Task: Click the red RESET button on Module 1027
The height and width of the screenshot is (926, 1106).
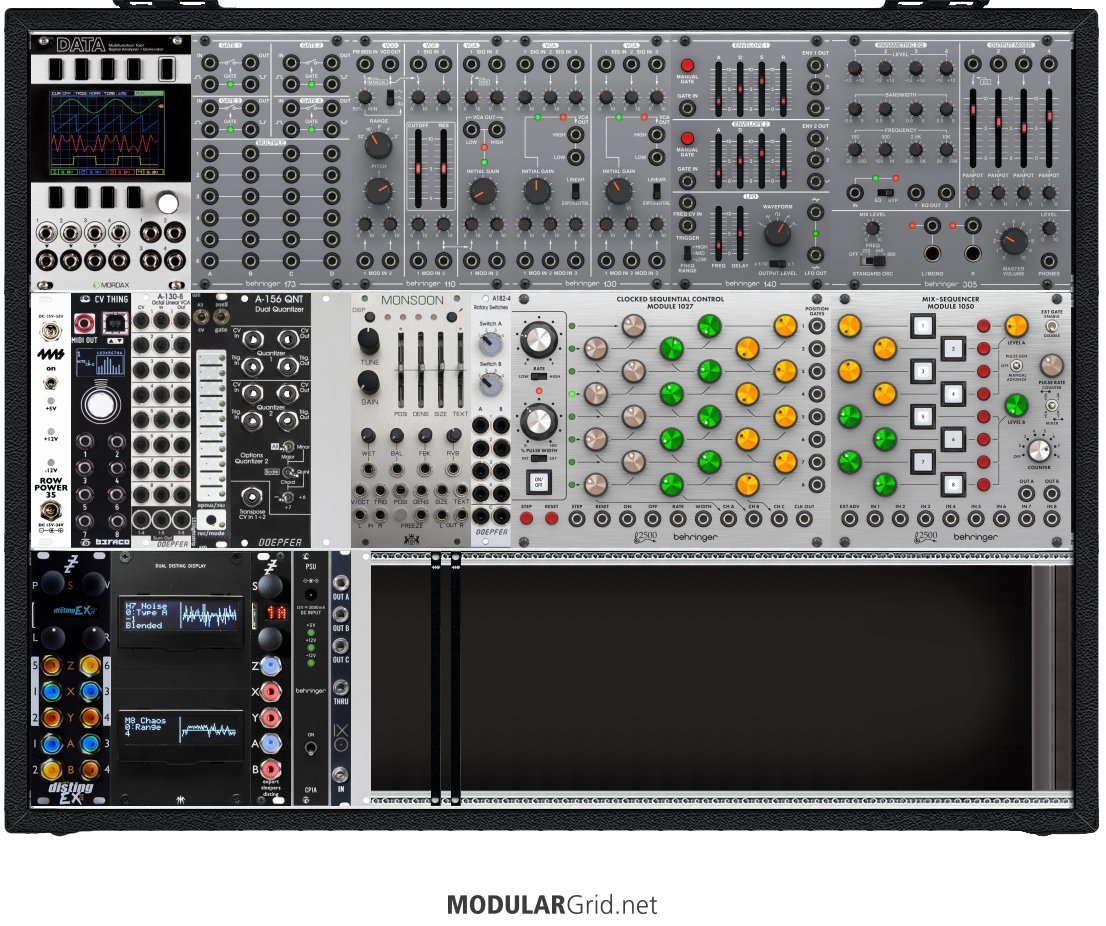Action: point(552,518)
